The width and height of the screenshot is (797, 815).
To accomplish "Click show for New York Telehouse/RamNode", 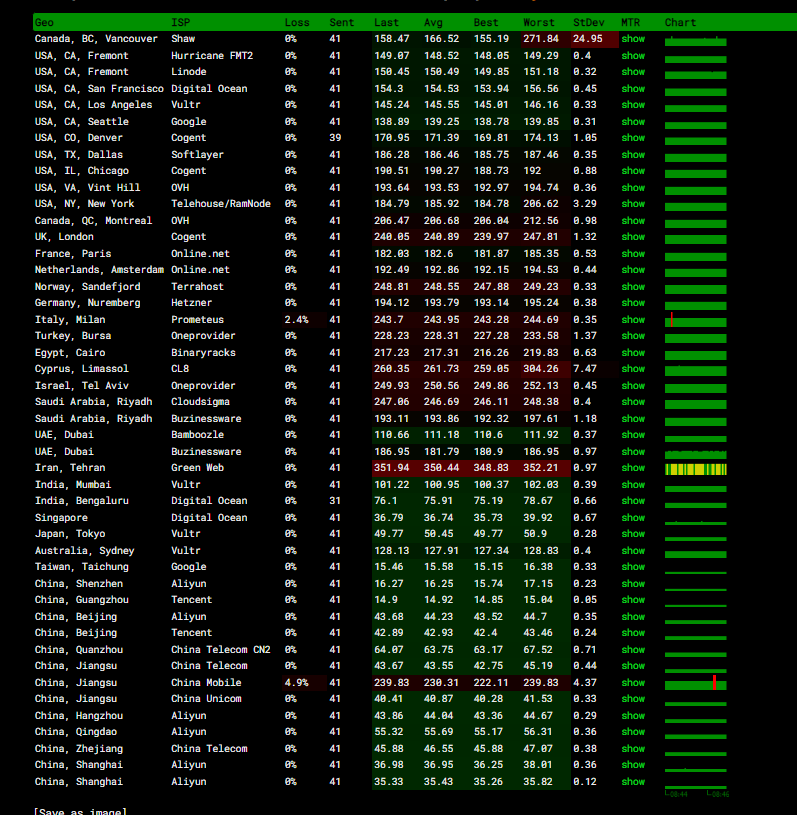I will pyautogui.click(x=633, y=204).
